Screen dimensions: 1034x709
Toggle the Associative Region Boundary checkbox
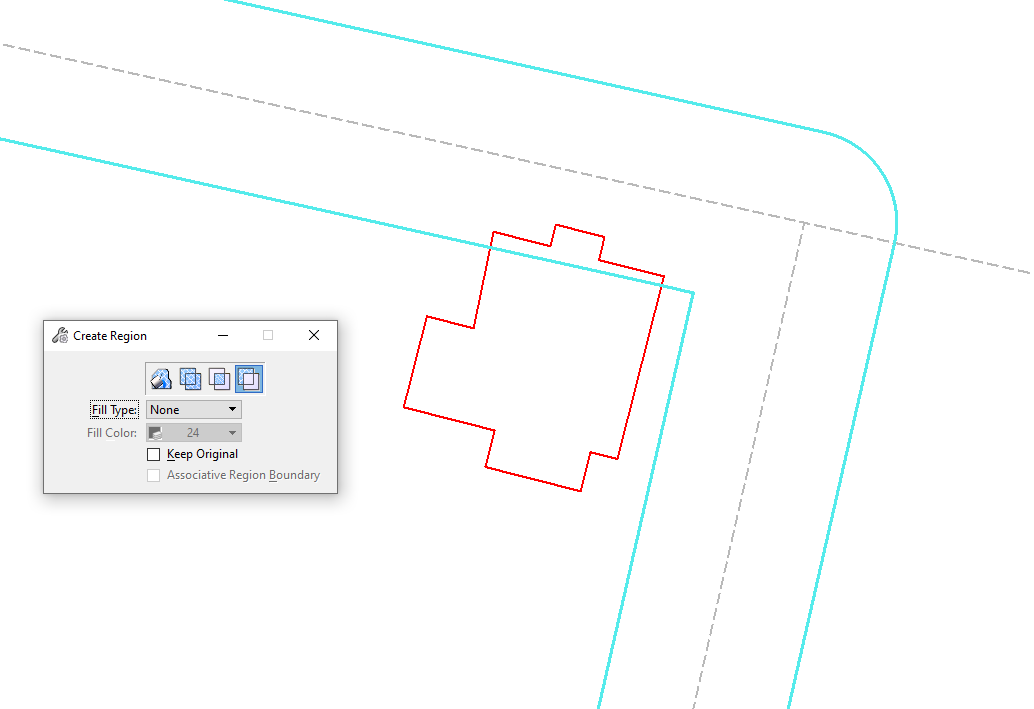pos(154,475)
